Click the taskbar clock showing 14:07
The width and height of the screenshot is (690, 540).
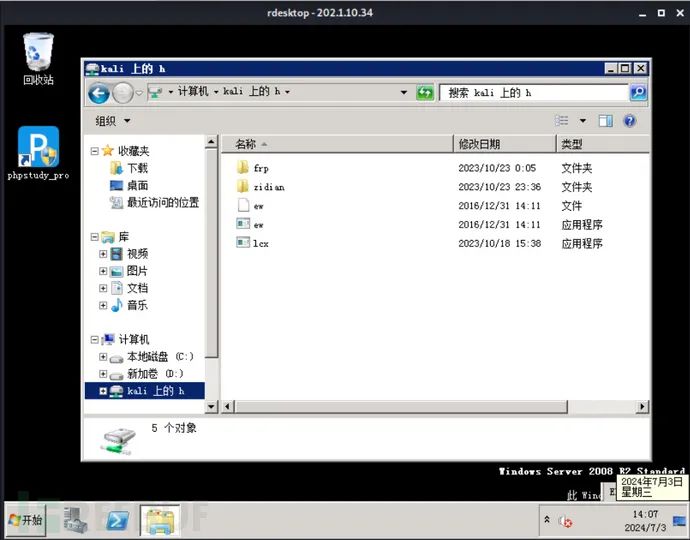pyautogui.click(x=645, y=521)
